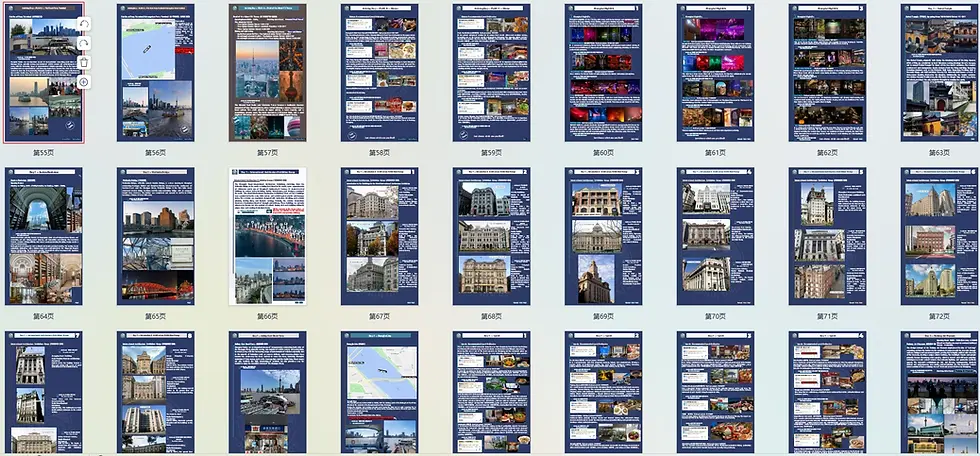This screenshot has width=980, height=456.
Task: Rotate page 55 clockwise
Action: pos(84,44)
